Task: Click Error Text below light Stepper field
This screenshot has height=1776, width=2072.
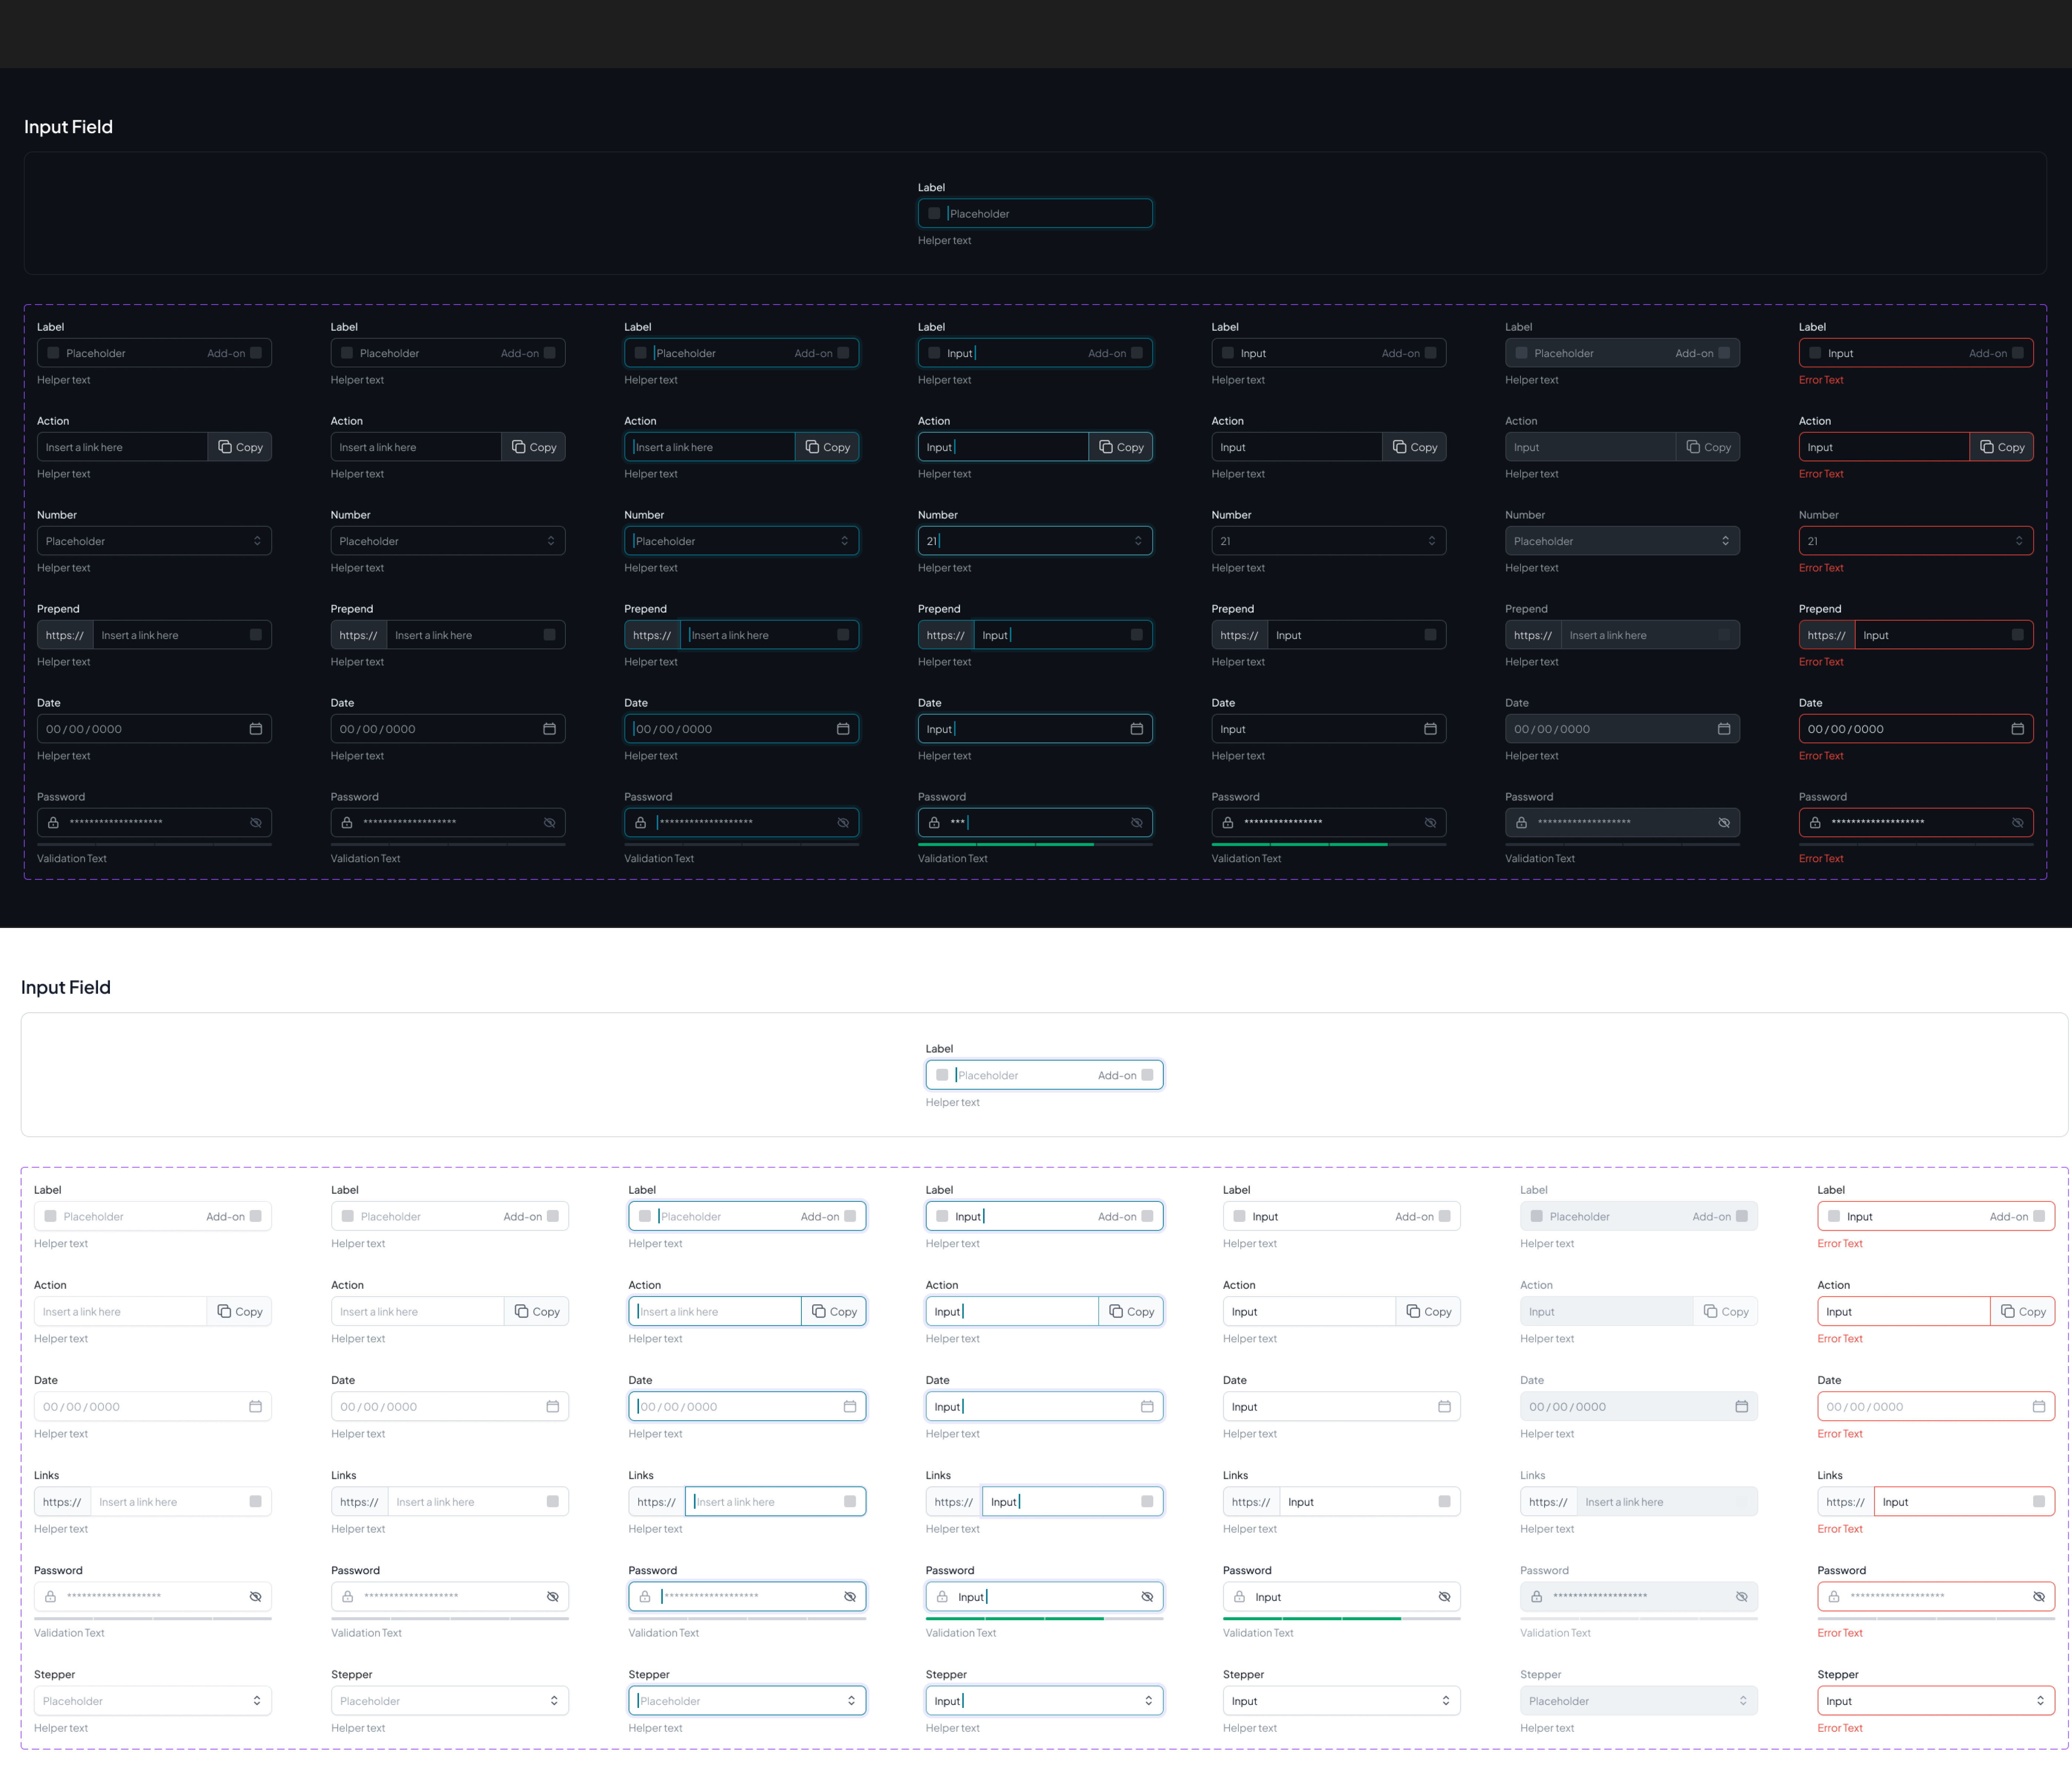Action: (1840, 1728)
